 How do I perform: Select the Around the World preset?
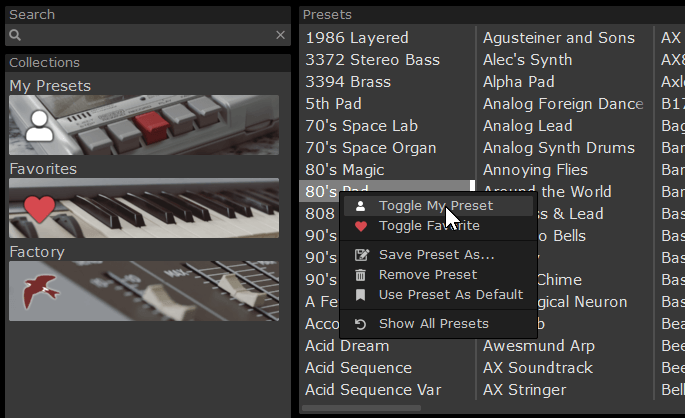tap(547, 190)
